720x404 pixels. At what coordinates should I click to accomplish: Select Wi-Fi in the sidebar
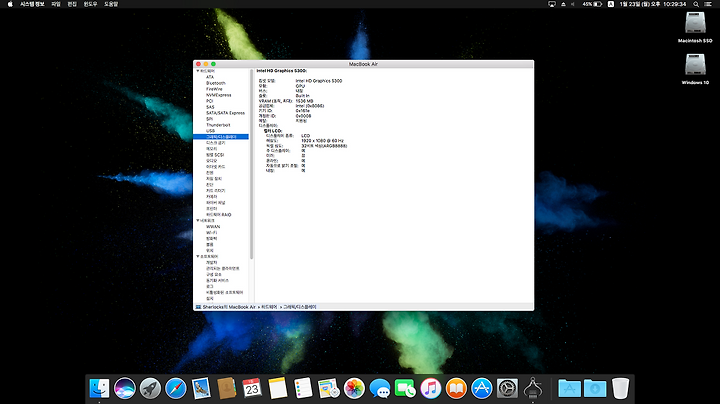tap(211, 233)
